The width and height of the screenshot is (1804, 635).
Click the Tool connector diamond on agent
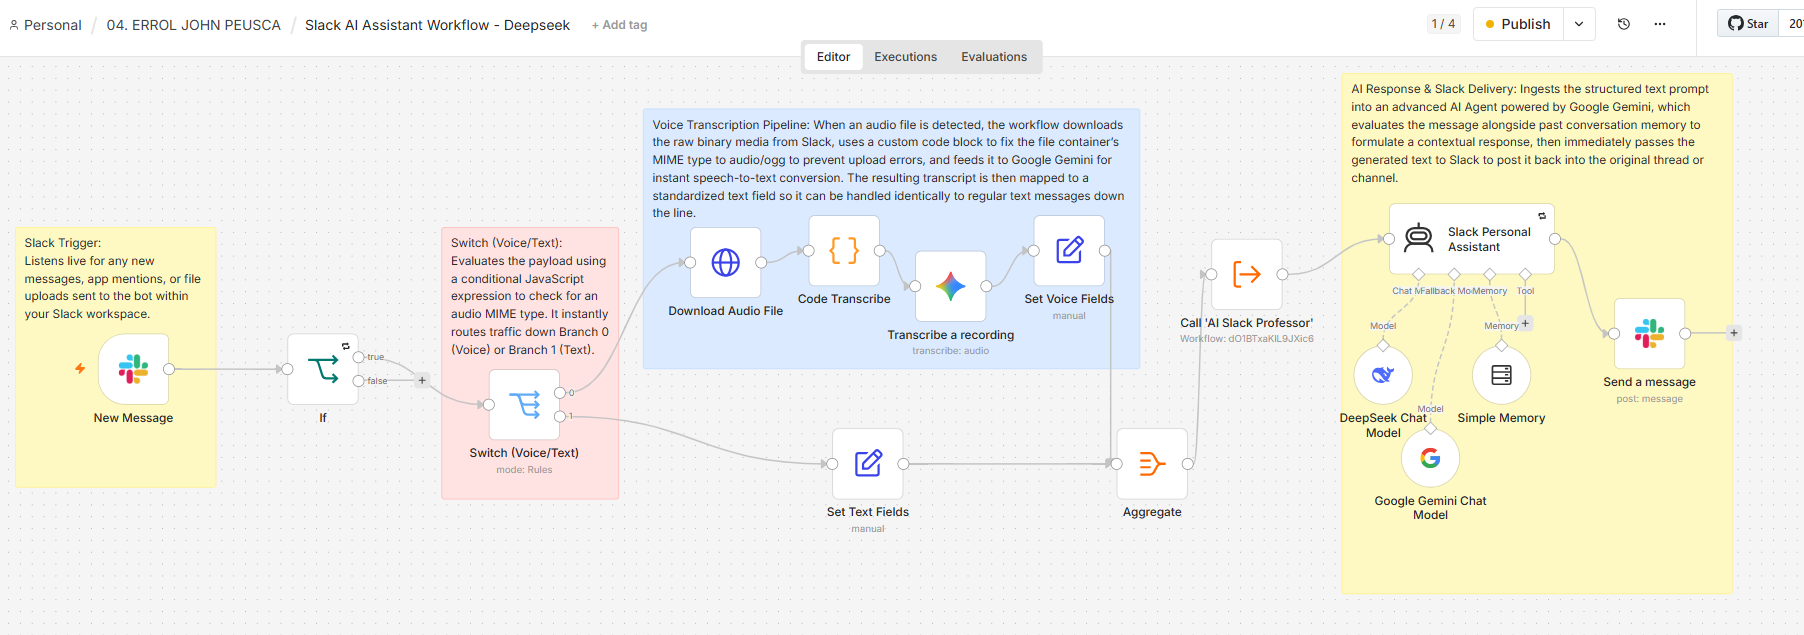pyautogui.click(x=1525, y=274)
